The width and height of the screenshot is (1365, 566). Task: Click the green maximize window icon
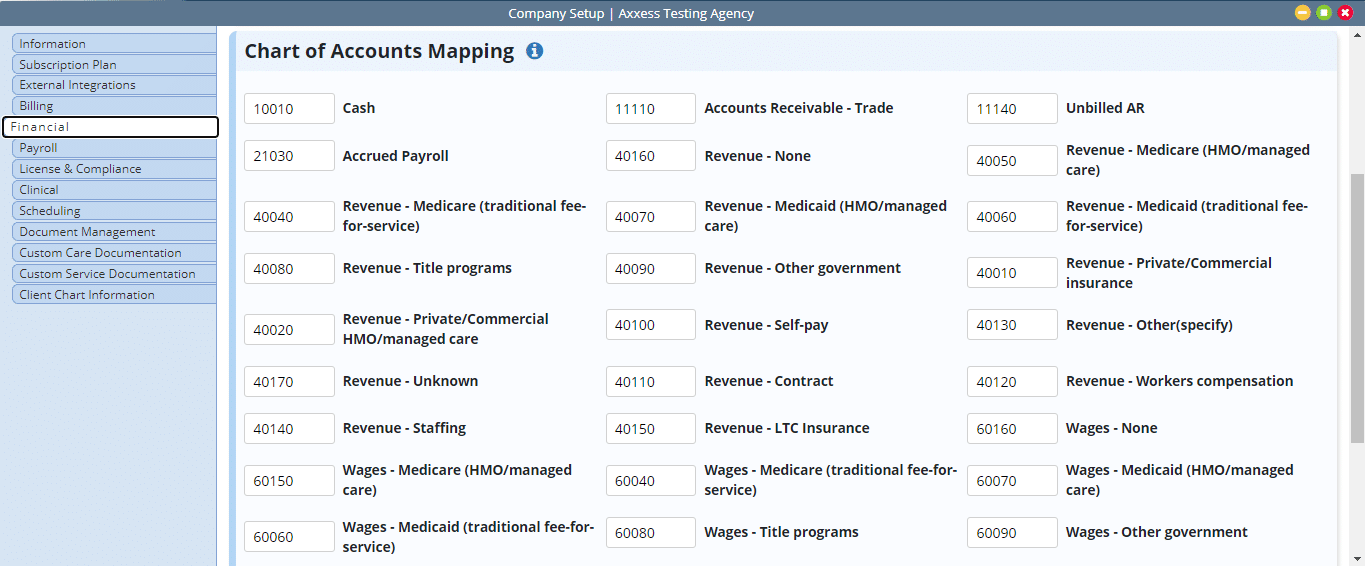[x=1324, y=13]
